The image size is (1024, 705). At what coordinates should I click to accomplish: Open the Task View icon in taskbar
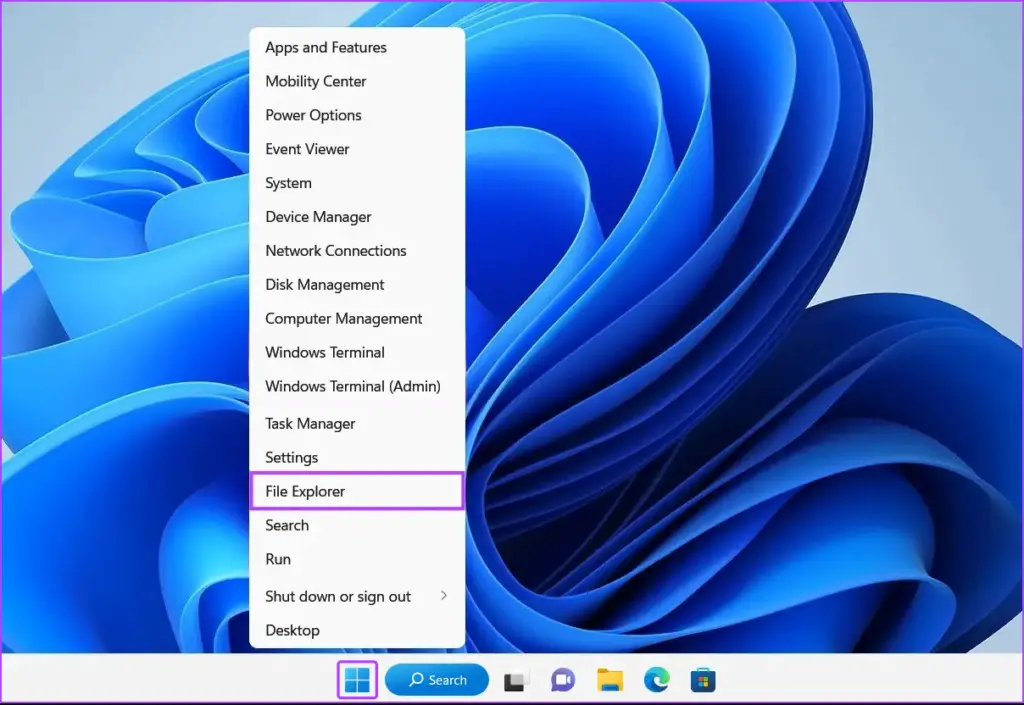(x=515, y=681)
